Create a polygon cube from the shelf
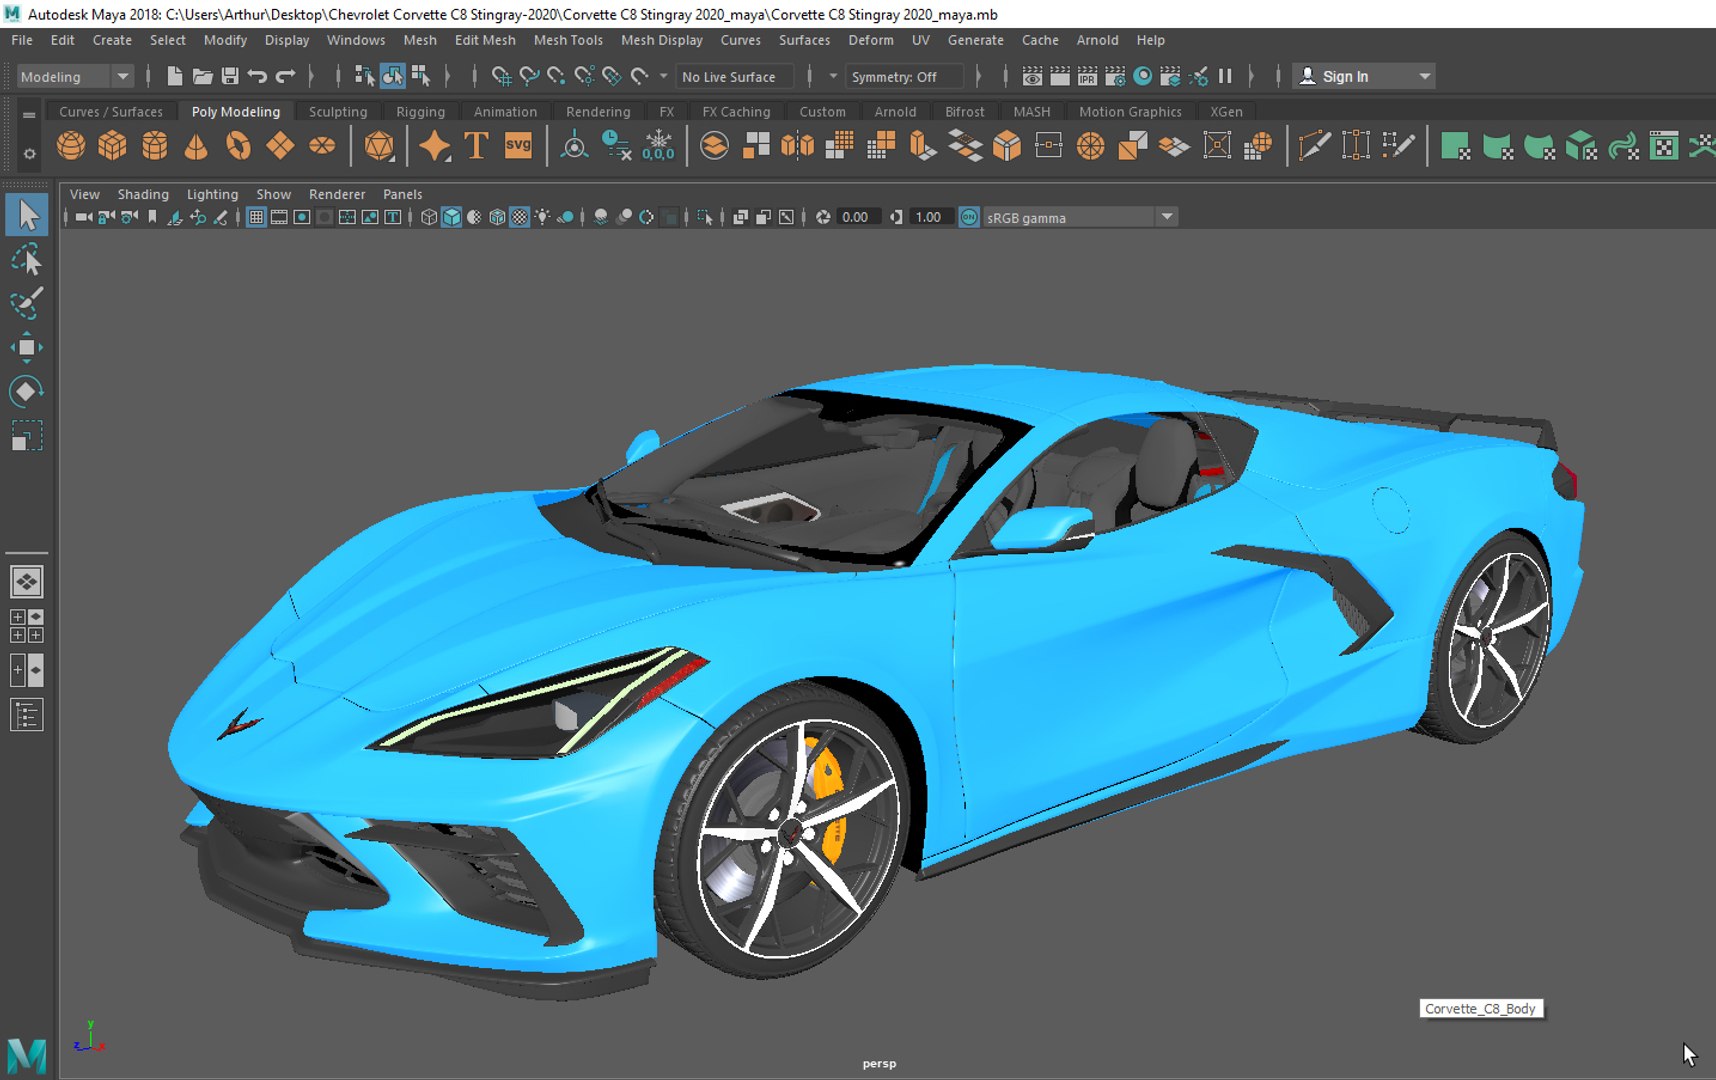Viewport: 1716px width, 1080px height. point(112,146)
